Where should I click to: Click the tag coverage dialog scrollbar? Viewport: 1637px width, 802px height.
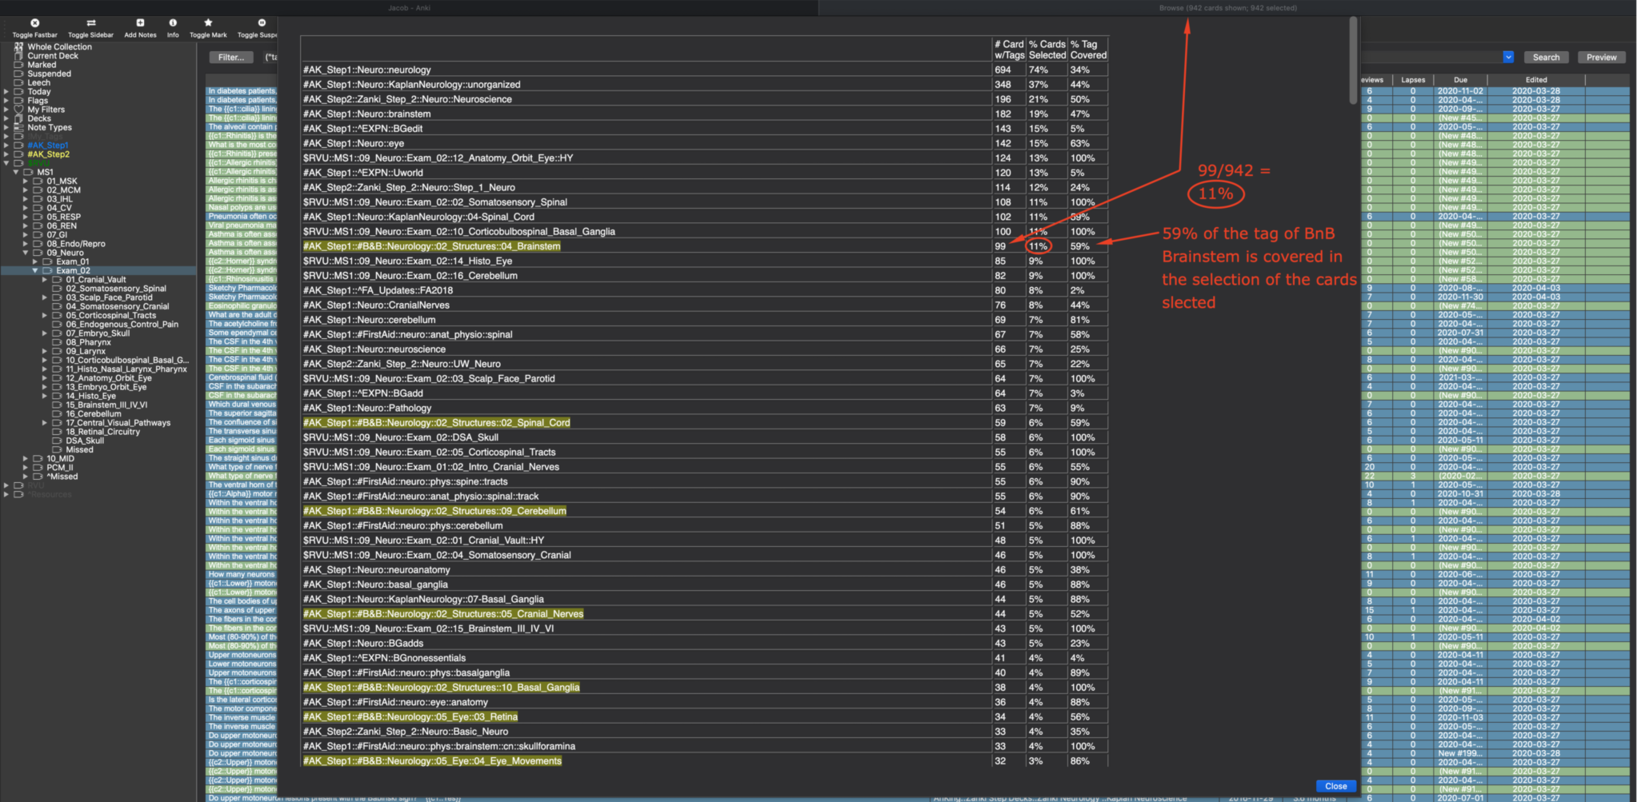[1353, 60]
